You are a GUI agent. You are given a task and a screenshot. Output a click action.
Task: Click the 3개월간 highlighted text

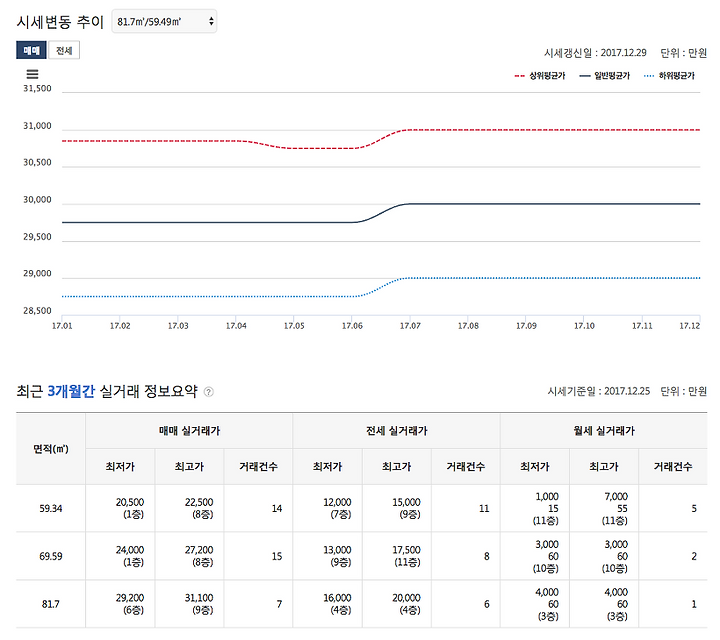click(71, 391)
